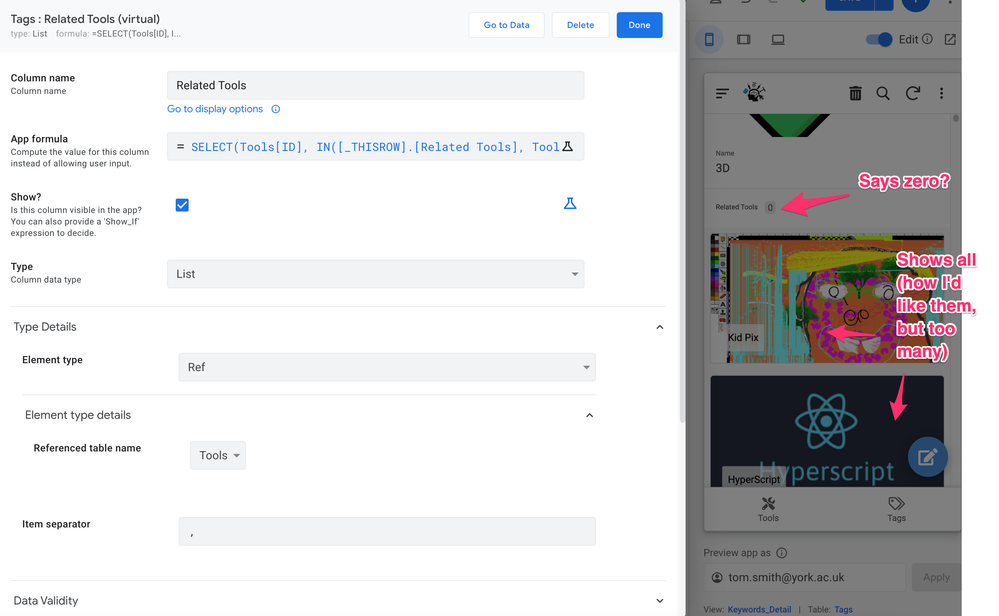Open the app's hamburger menu in preview
This screenshot has width=999, height=616.
(x=722, y=94)
